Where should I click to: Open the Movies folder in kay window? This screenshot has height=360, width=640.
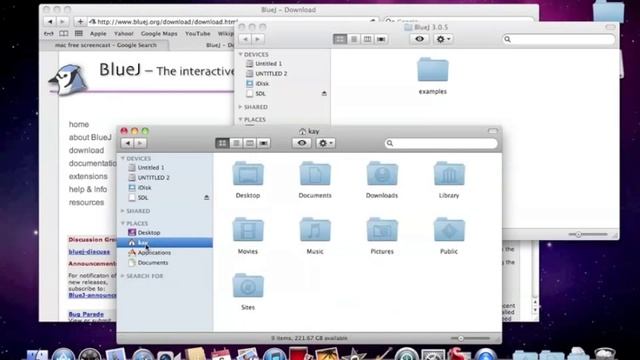tap(248, 230)
